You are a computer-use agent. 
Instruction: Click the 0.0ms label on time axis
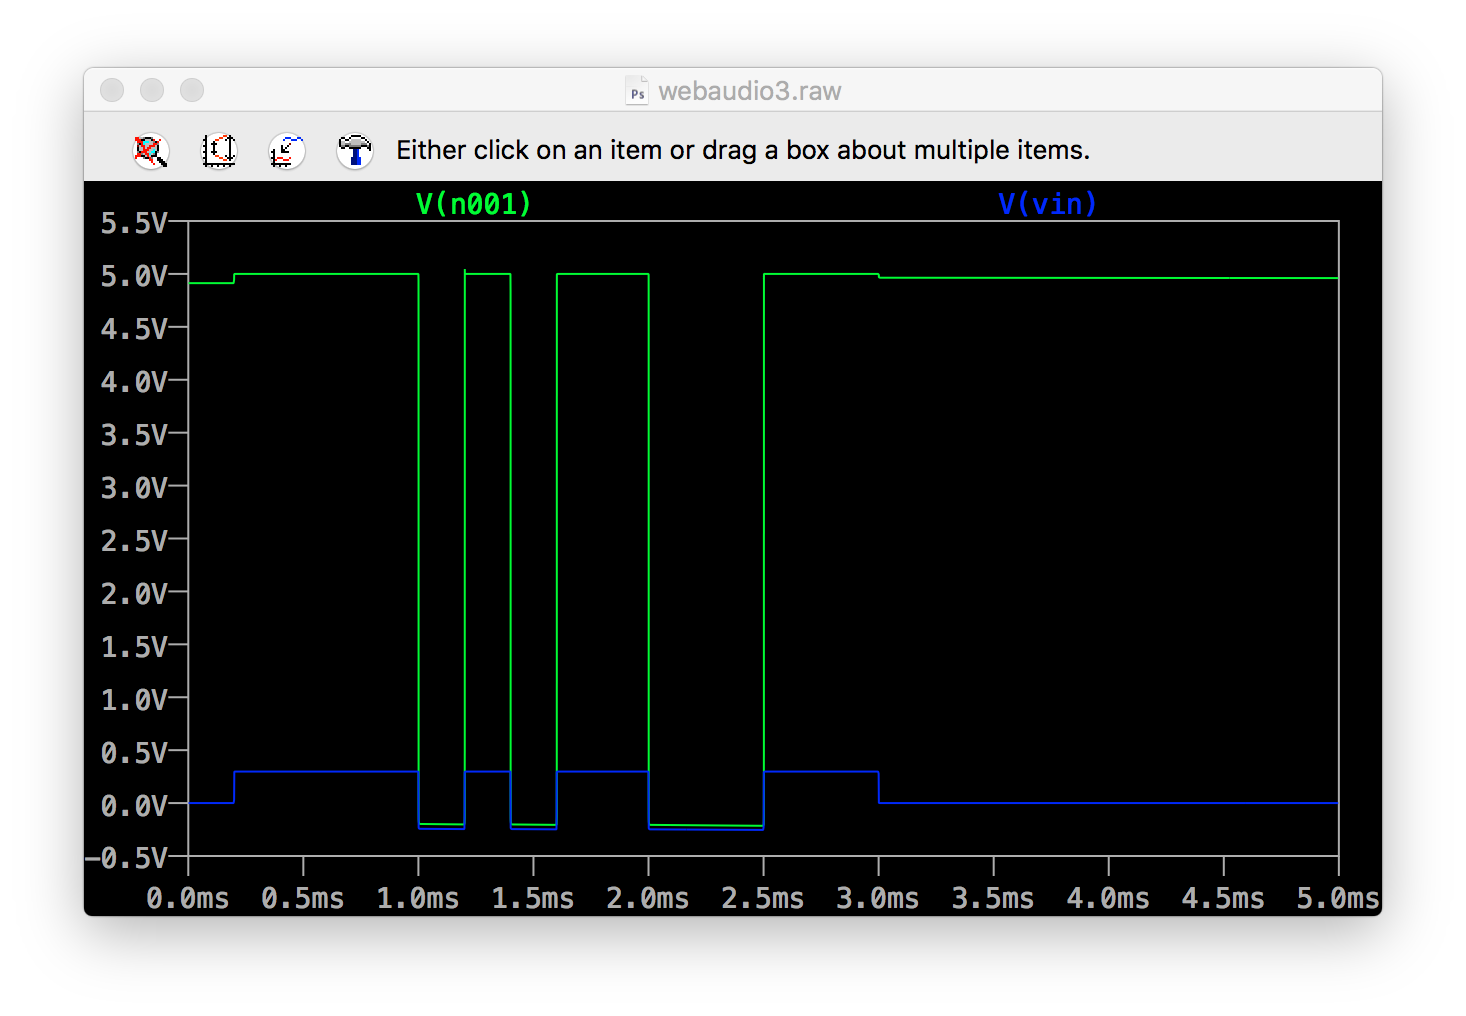tap(188, 898)
